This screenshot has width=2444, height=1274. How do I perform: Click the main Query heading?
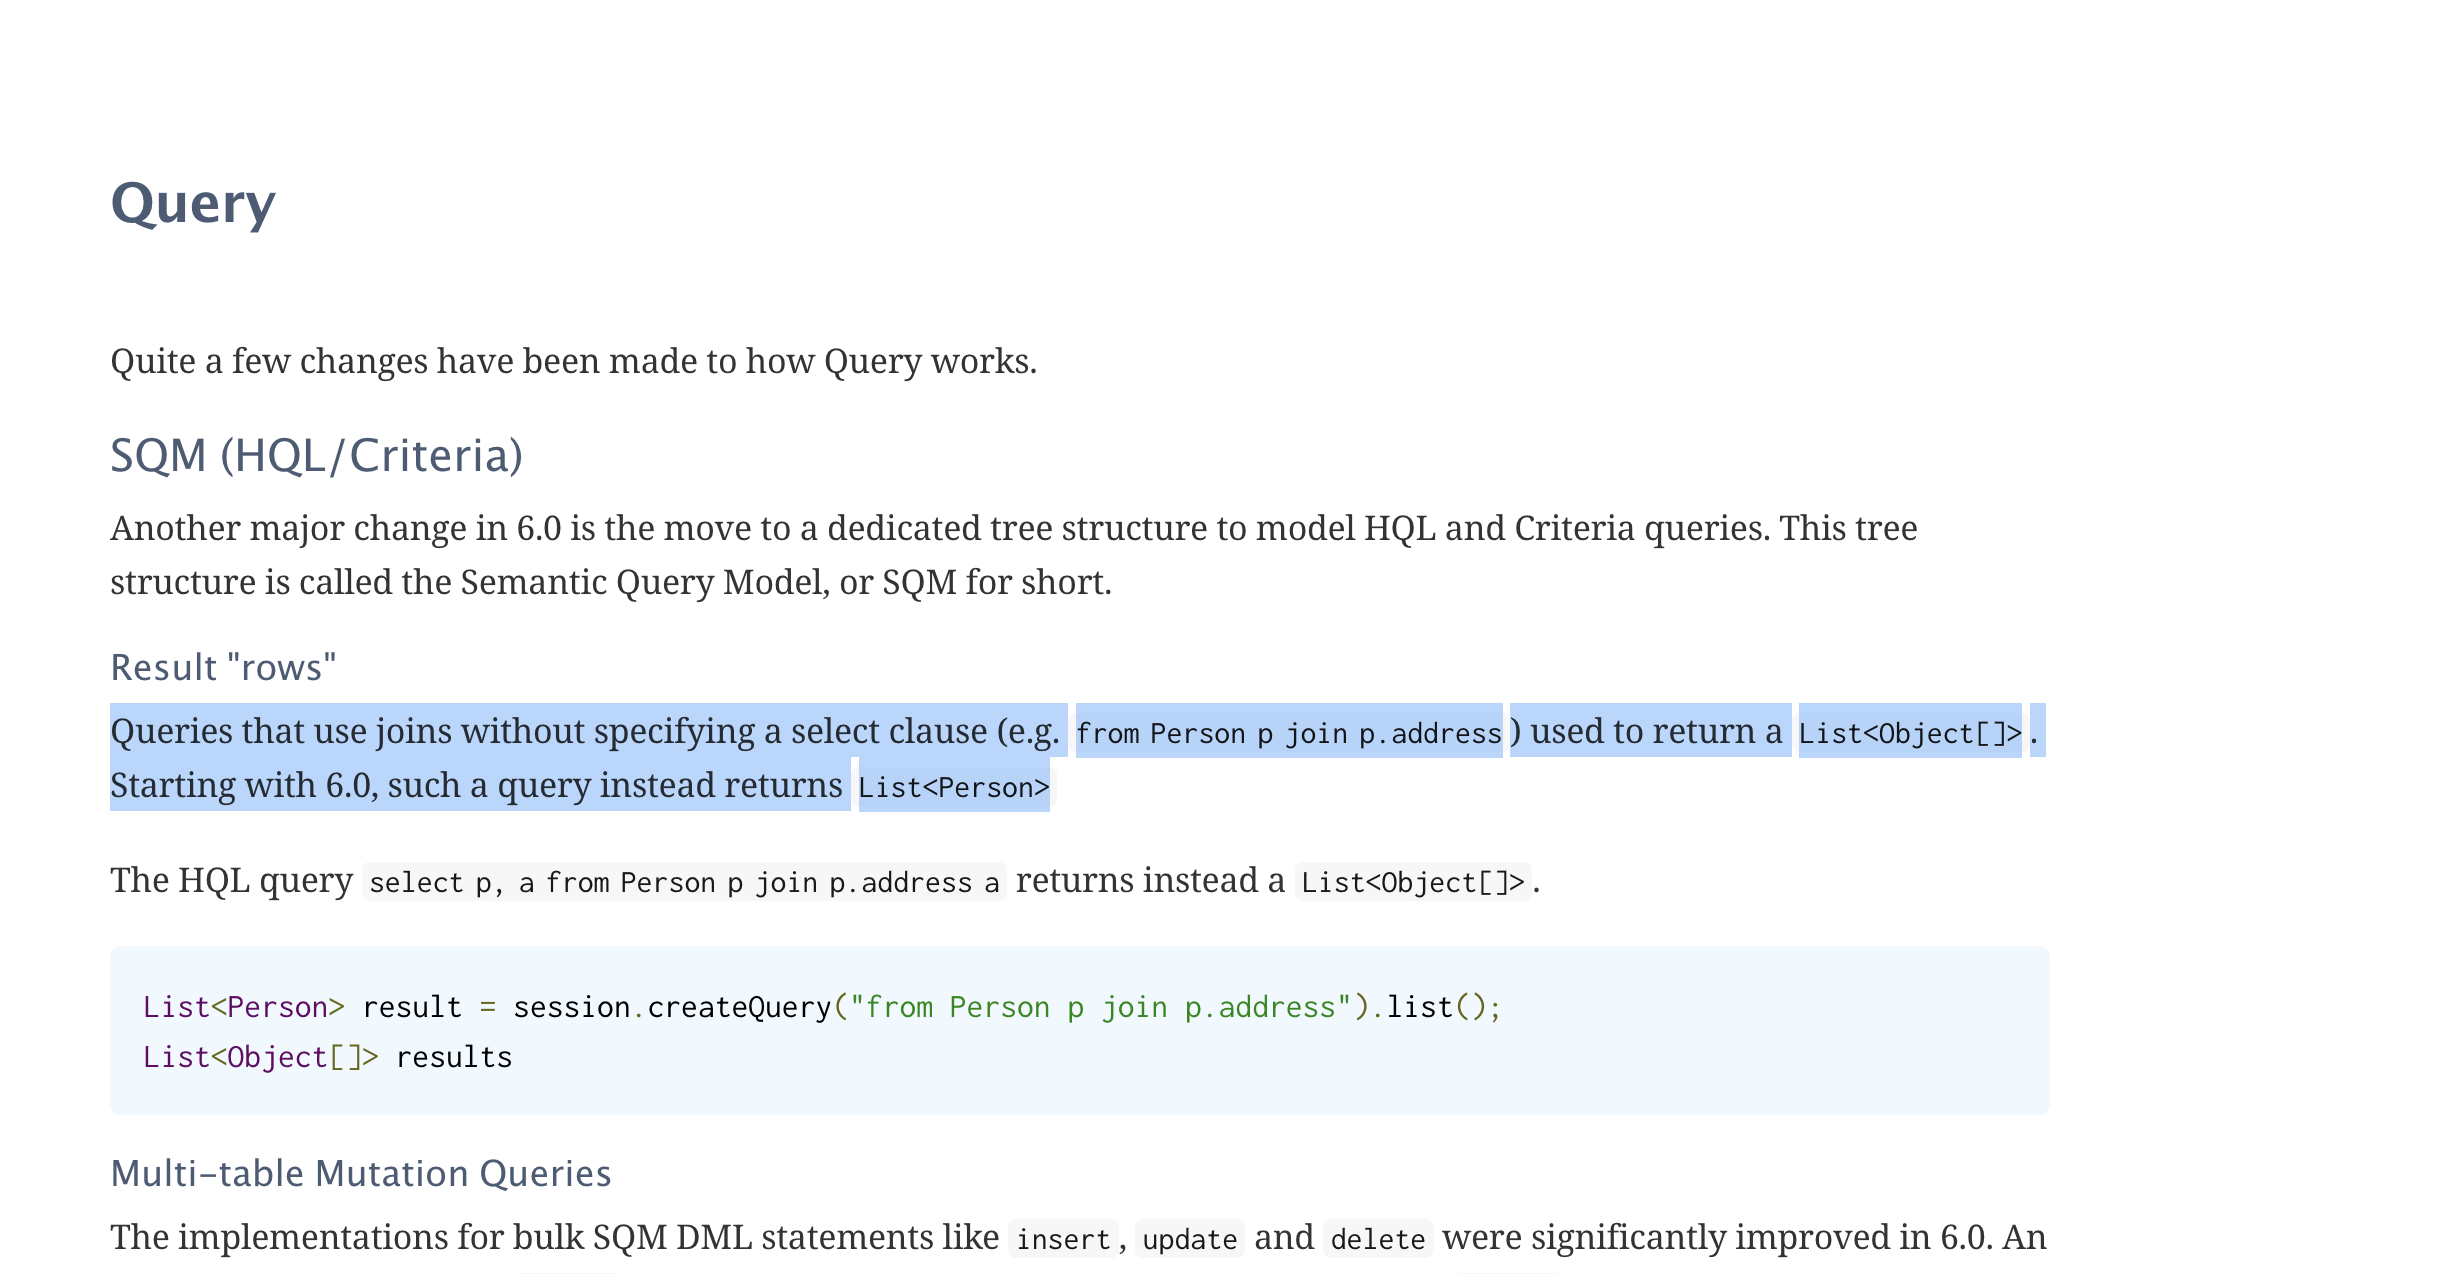(192, 204)
